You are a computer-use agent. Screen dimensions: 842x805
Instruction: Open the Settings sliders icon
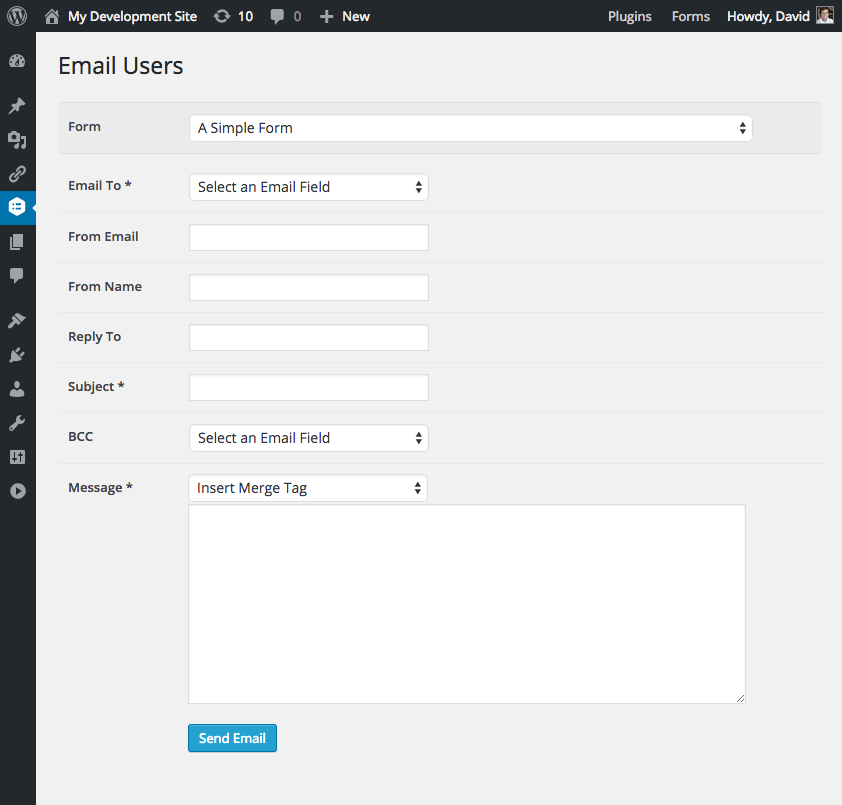tap(17, 456)
